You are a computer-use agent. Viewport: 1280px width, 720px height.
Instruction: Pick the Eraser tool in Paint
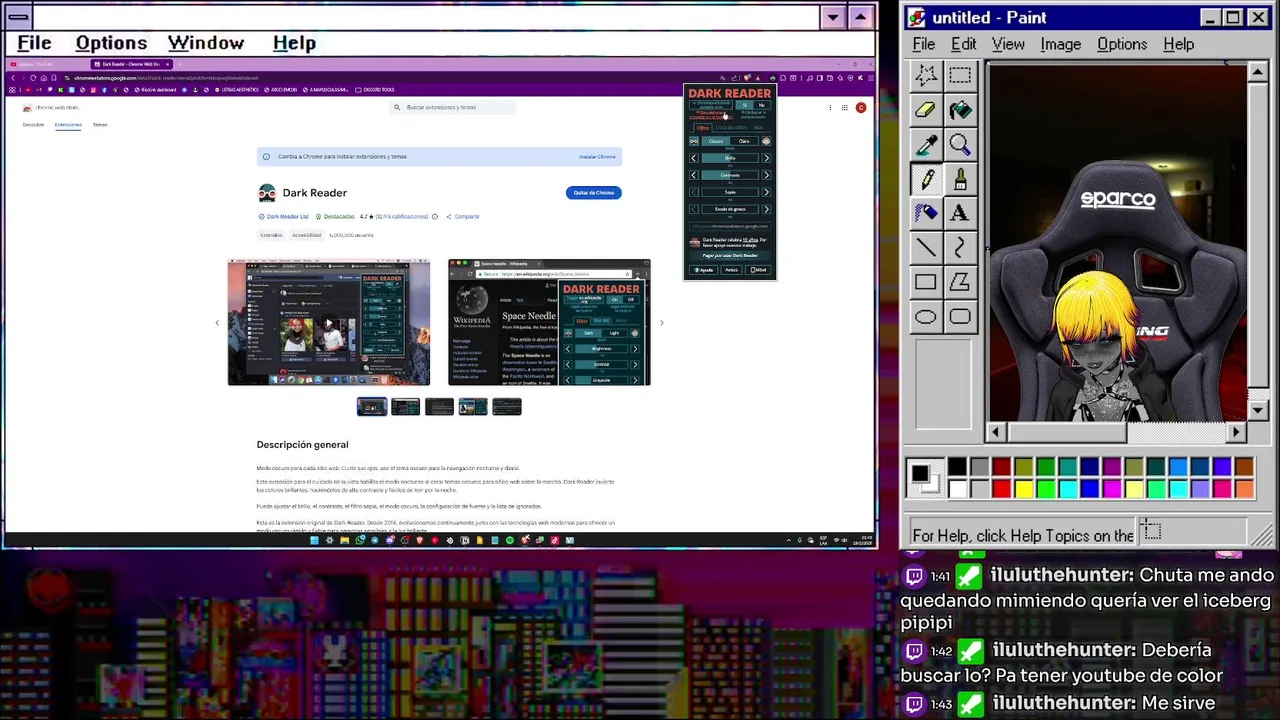[926, 110]
